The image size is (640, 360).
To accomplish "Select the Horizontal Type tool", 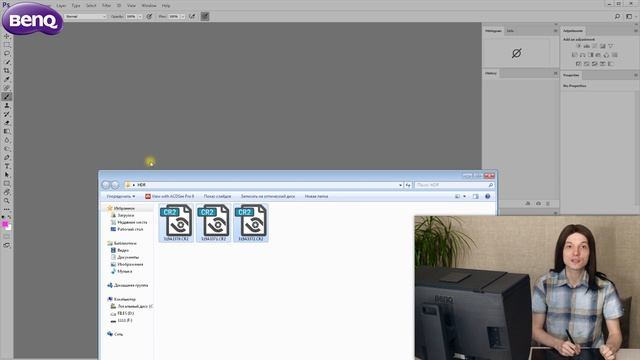I will click(7, 166).
